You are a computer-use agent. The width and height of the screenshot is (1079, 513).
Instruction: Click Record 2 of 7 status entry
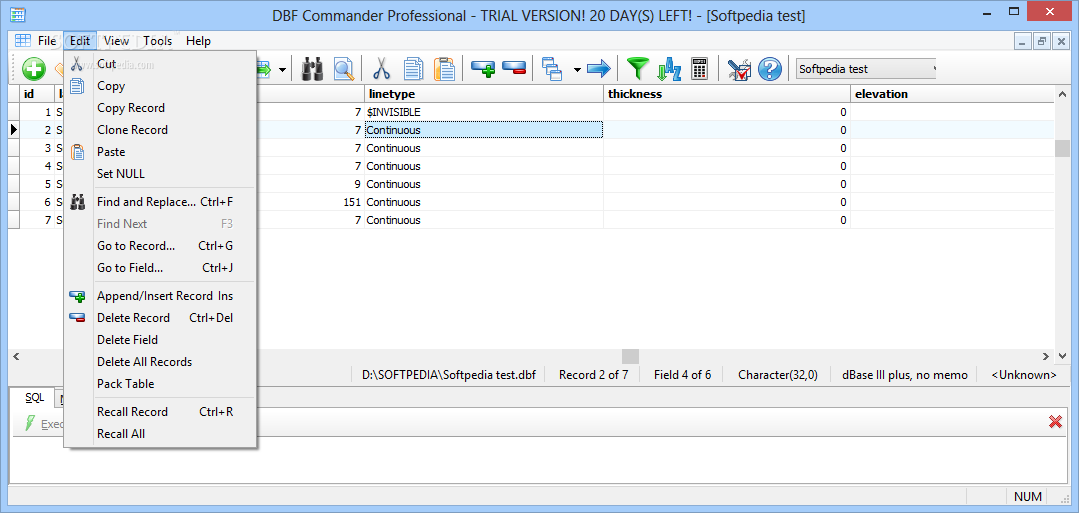(x=593, y=375)
